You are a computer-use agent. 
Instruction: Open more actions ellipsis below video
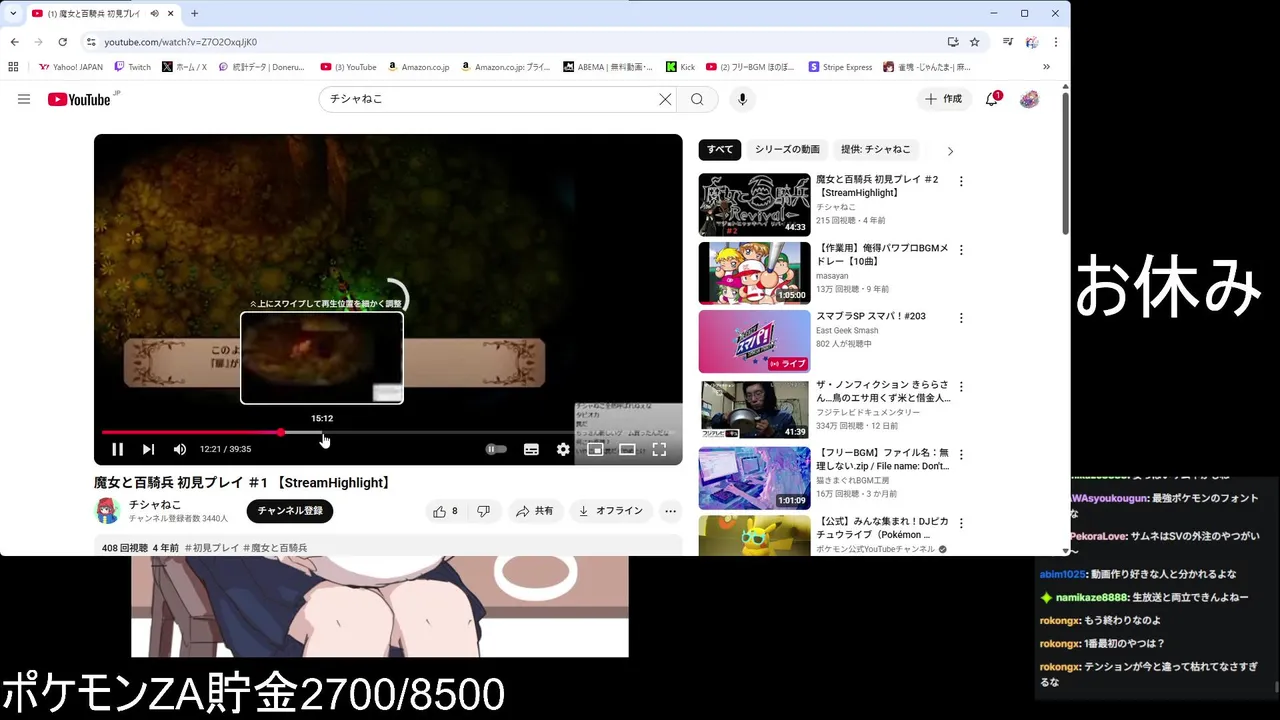pos(671,511)
